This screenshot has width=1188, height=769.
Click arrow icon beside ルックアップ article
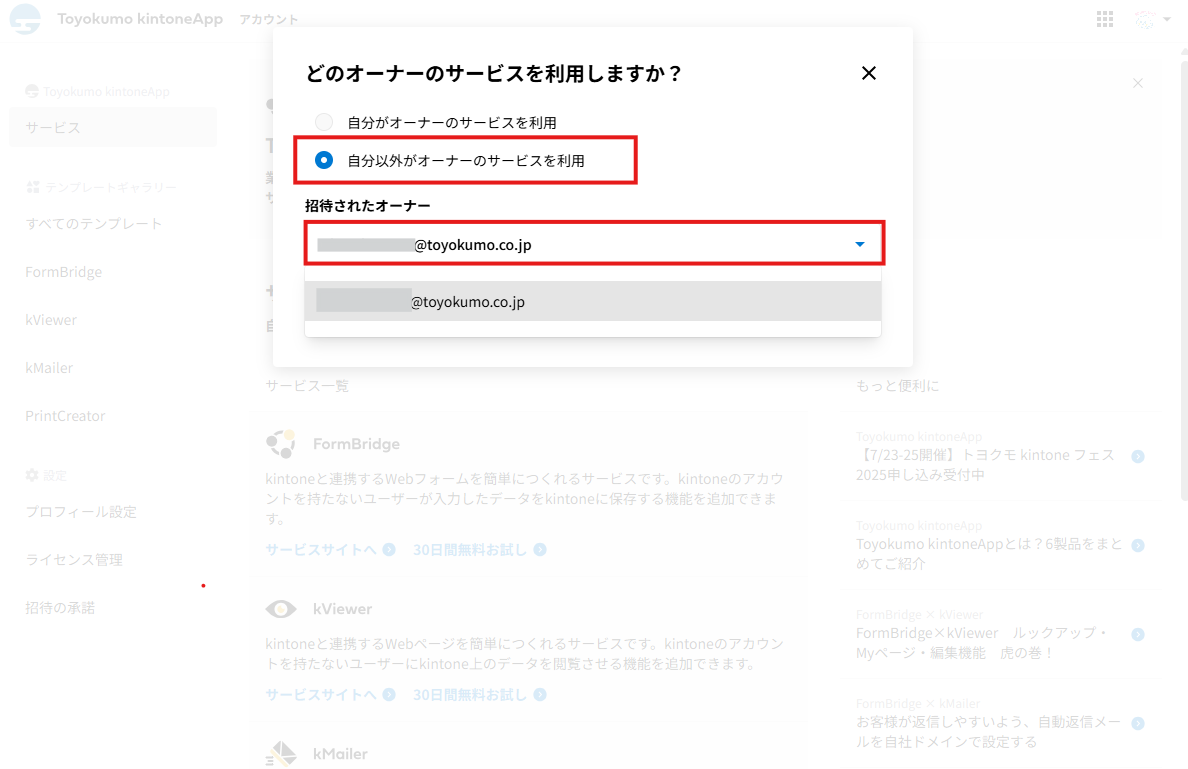(x=1137, y=635)
